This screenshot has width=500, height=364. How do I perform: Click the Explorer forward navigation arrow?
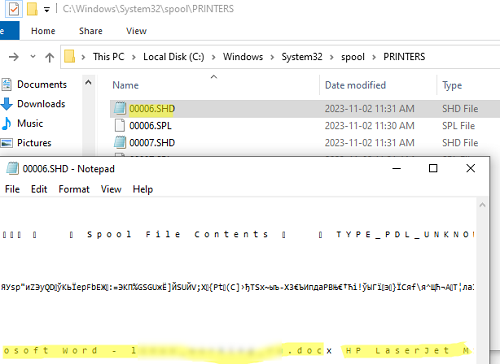point(14,57)
